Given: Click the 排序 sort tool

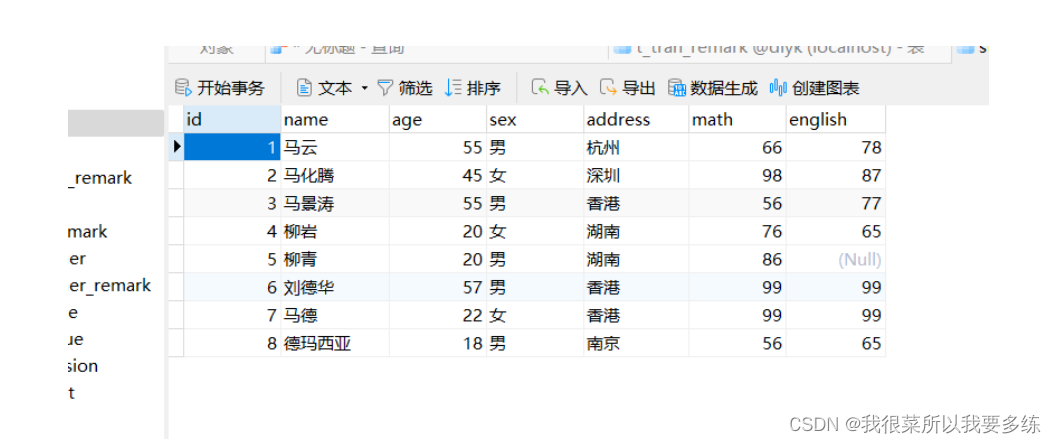Looking at the screenshot, I should pos(473,88).
